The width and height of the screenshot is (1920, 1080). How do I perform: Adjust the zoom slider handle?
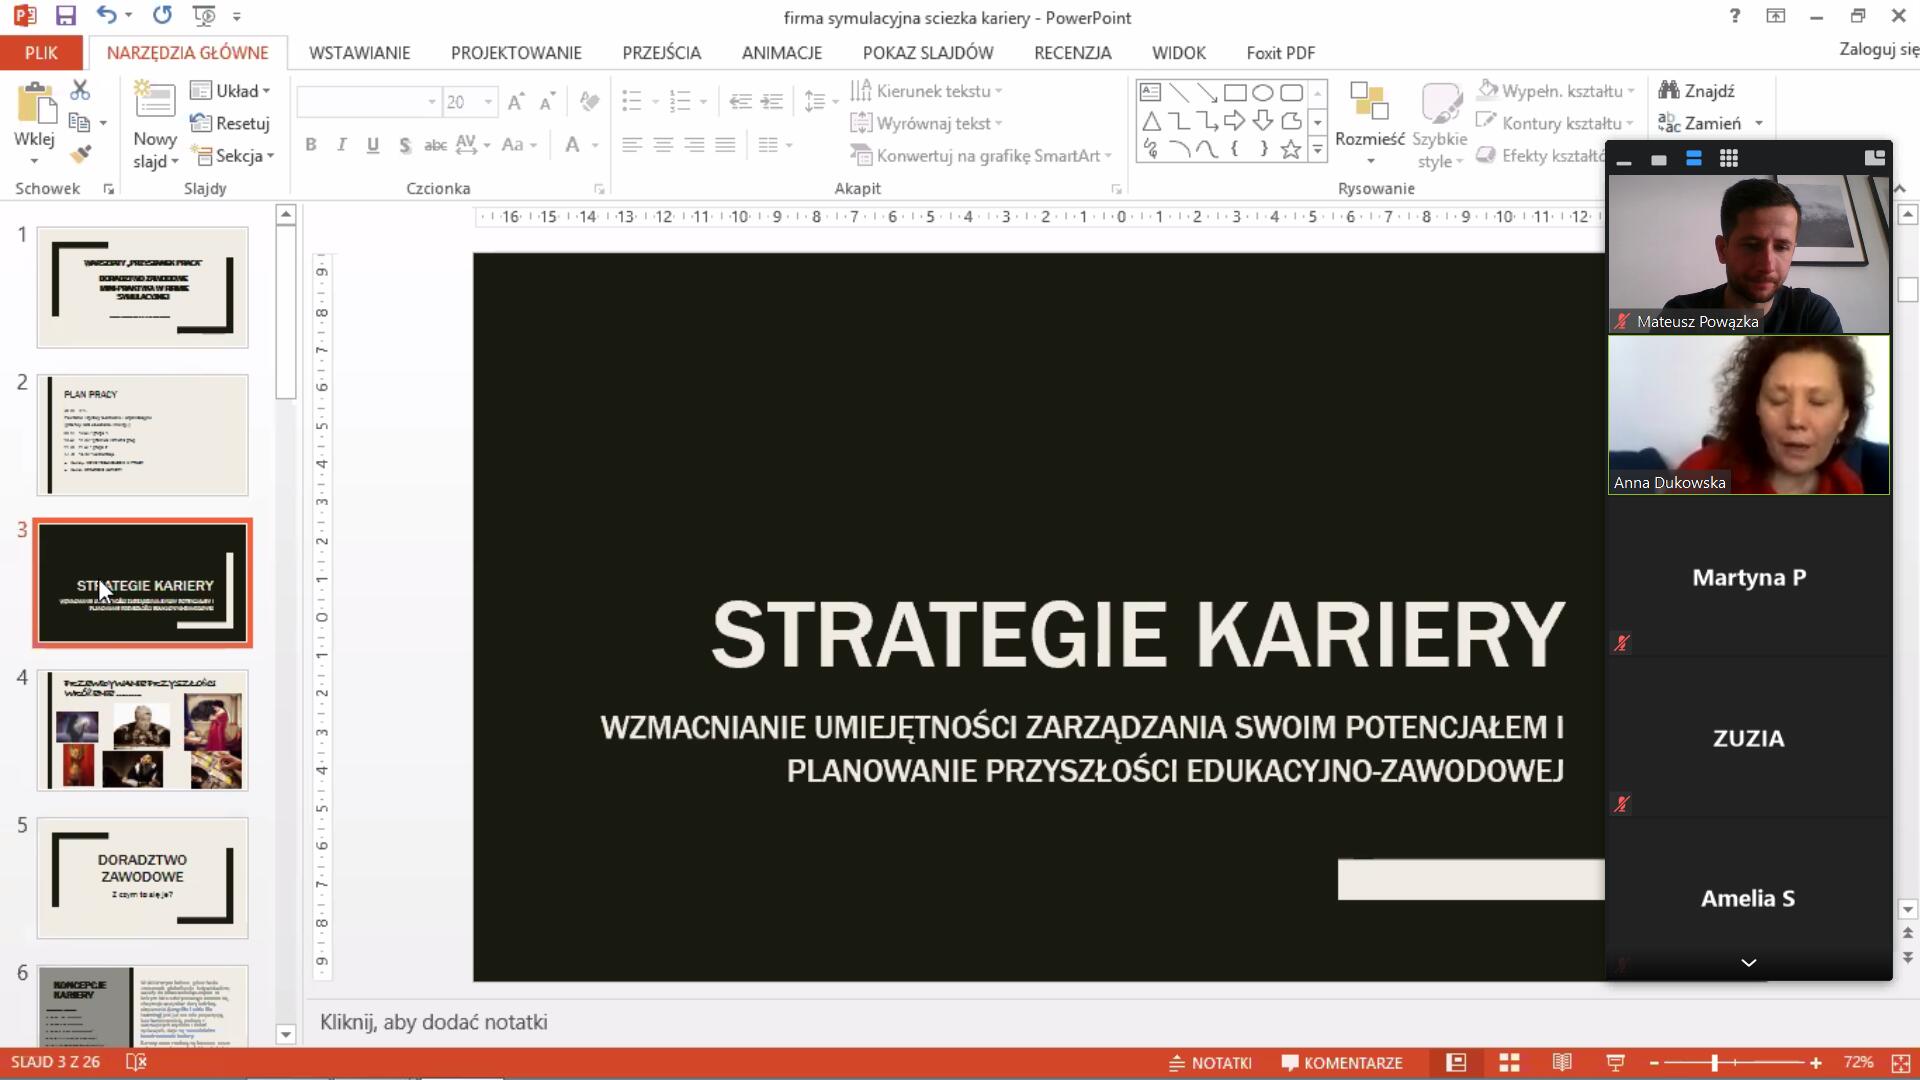[1714, 1062]
